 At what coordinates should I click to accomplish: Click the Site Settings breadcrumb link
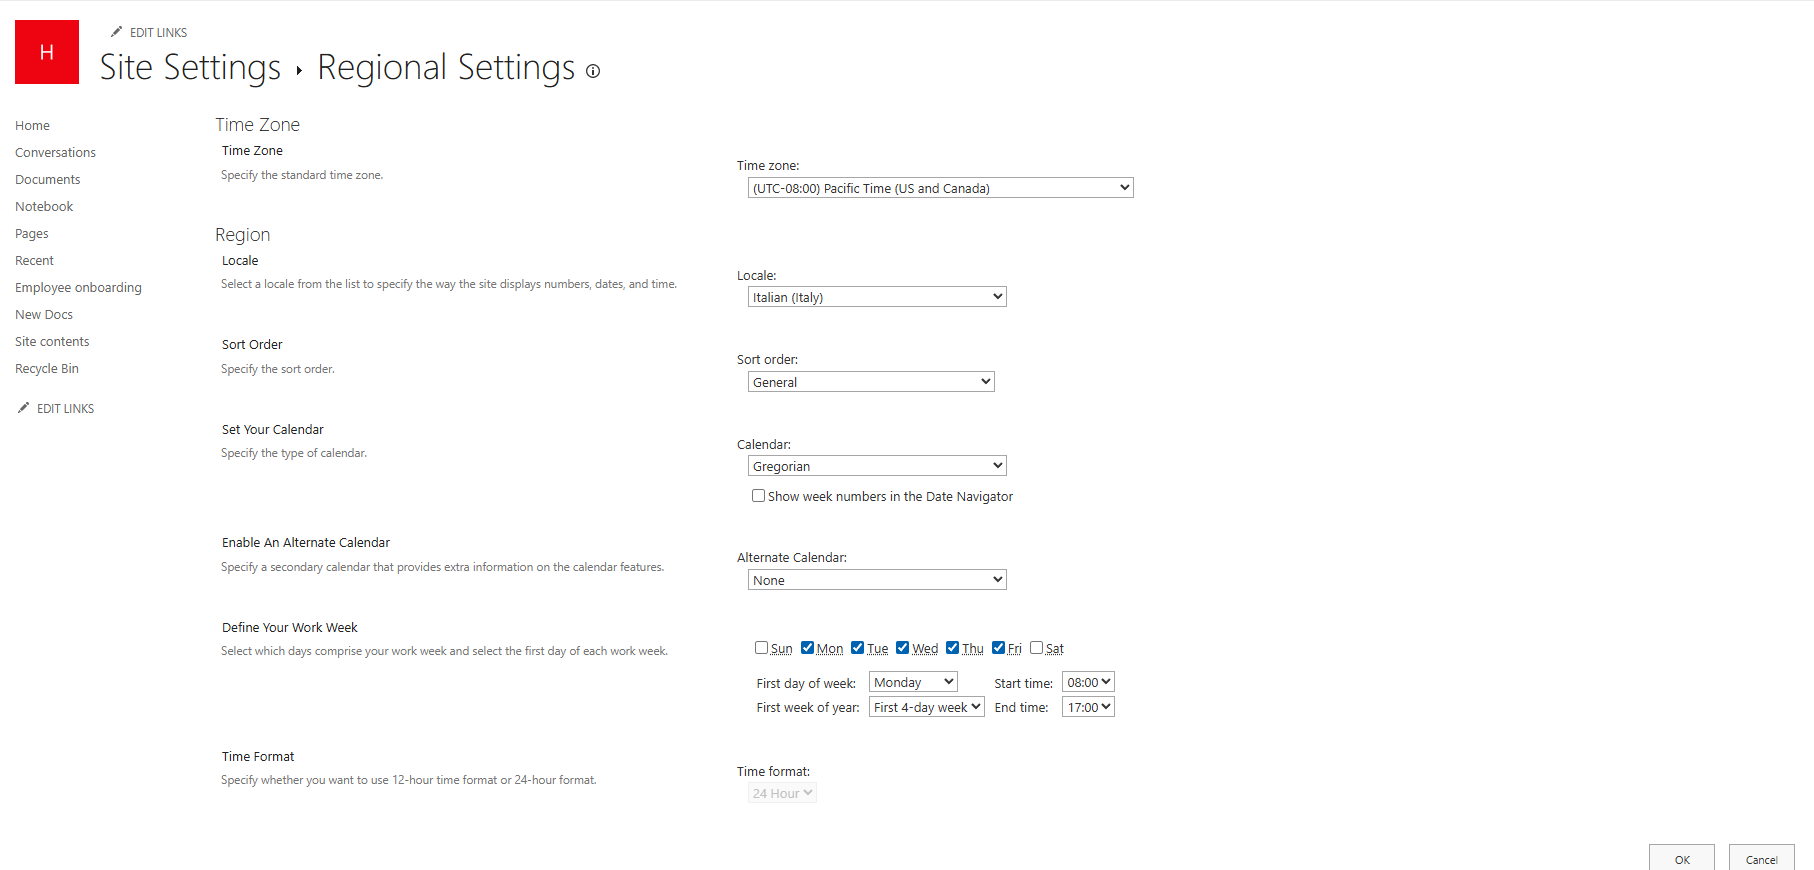190,67
